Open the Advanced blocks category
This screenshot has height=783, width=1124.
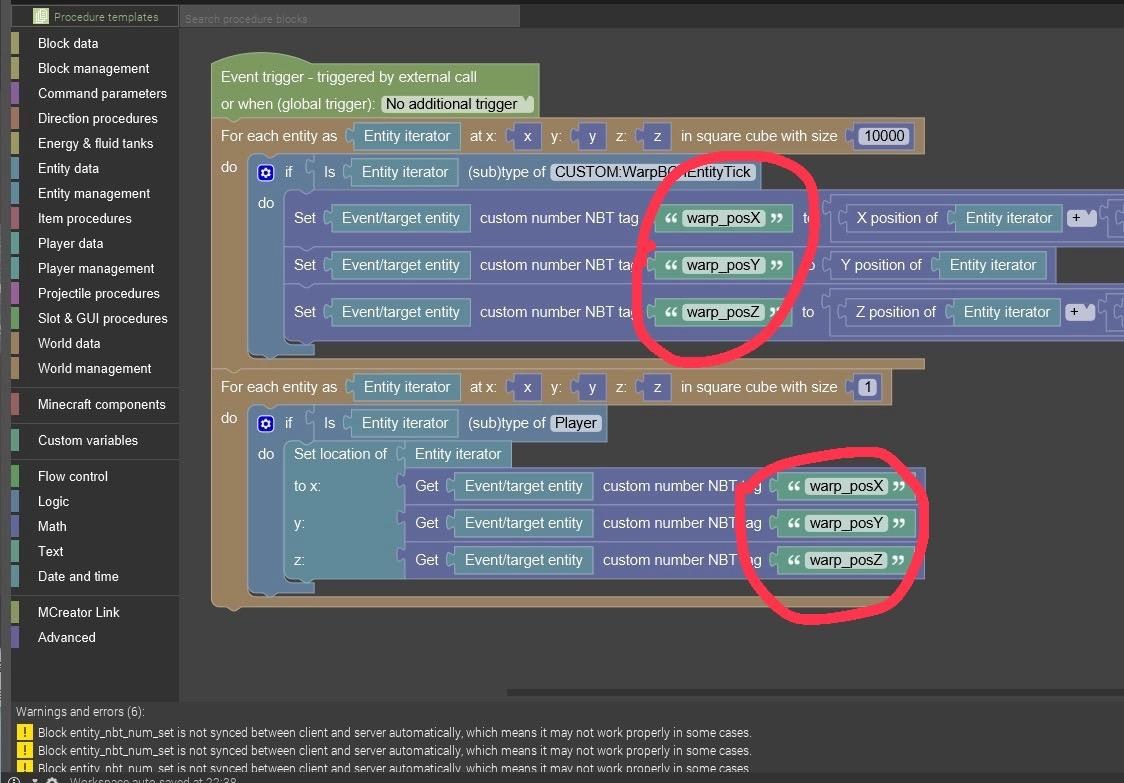point(67,637)
